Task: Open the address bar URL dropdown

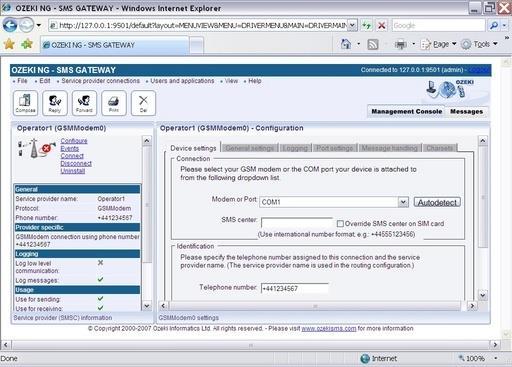Action: (352, 25)
